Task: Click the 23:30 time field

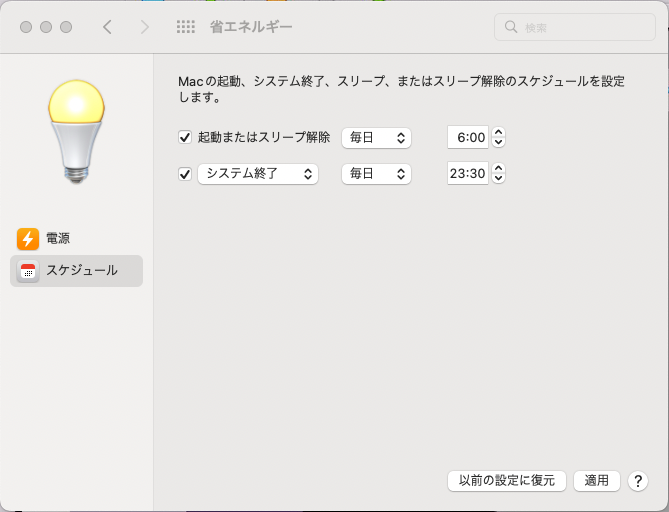Action: point(468,173)
